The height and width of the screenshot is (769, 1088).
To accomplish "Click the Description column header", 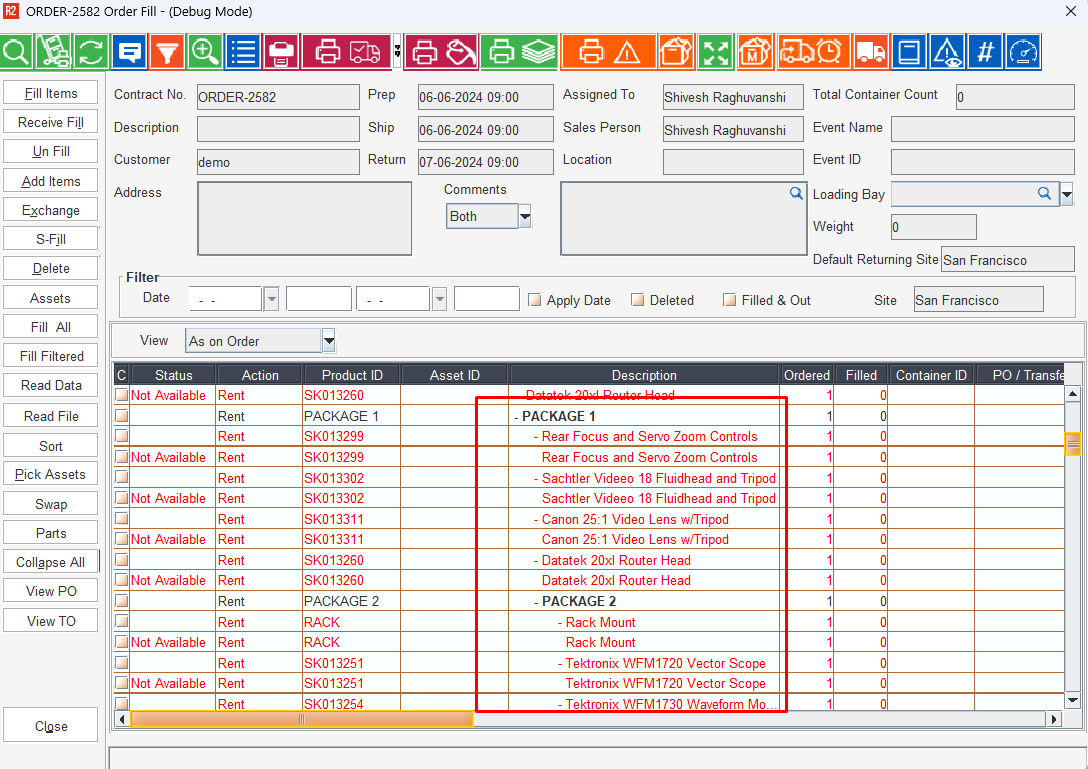I will tap(644, 375).
